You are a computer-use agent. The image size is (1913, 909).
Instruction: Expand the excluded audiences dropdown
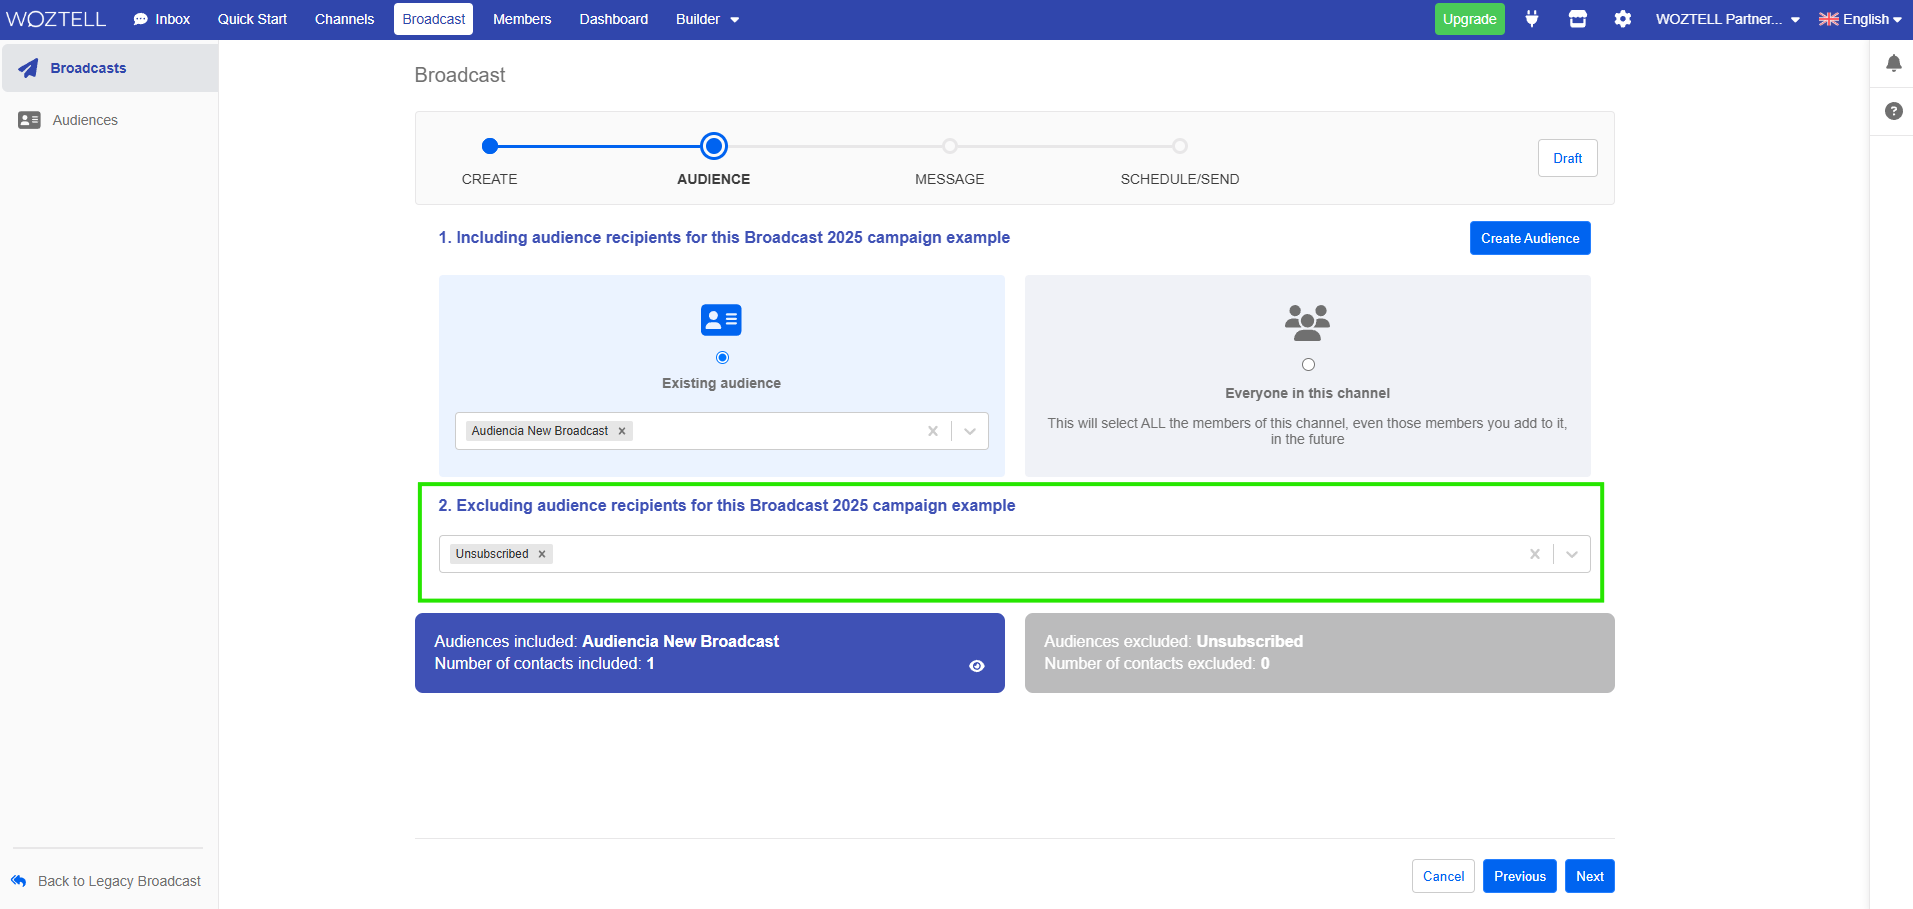(1571, 553)
